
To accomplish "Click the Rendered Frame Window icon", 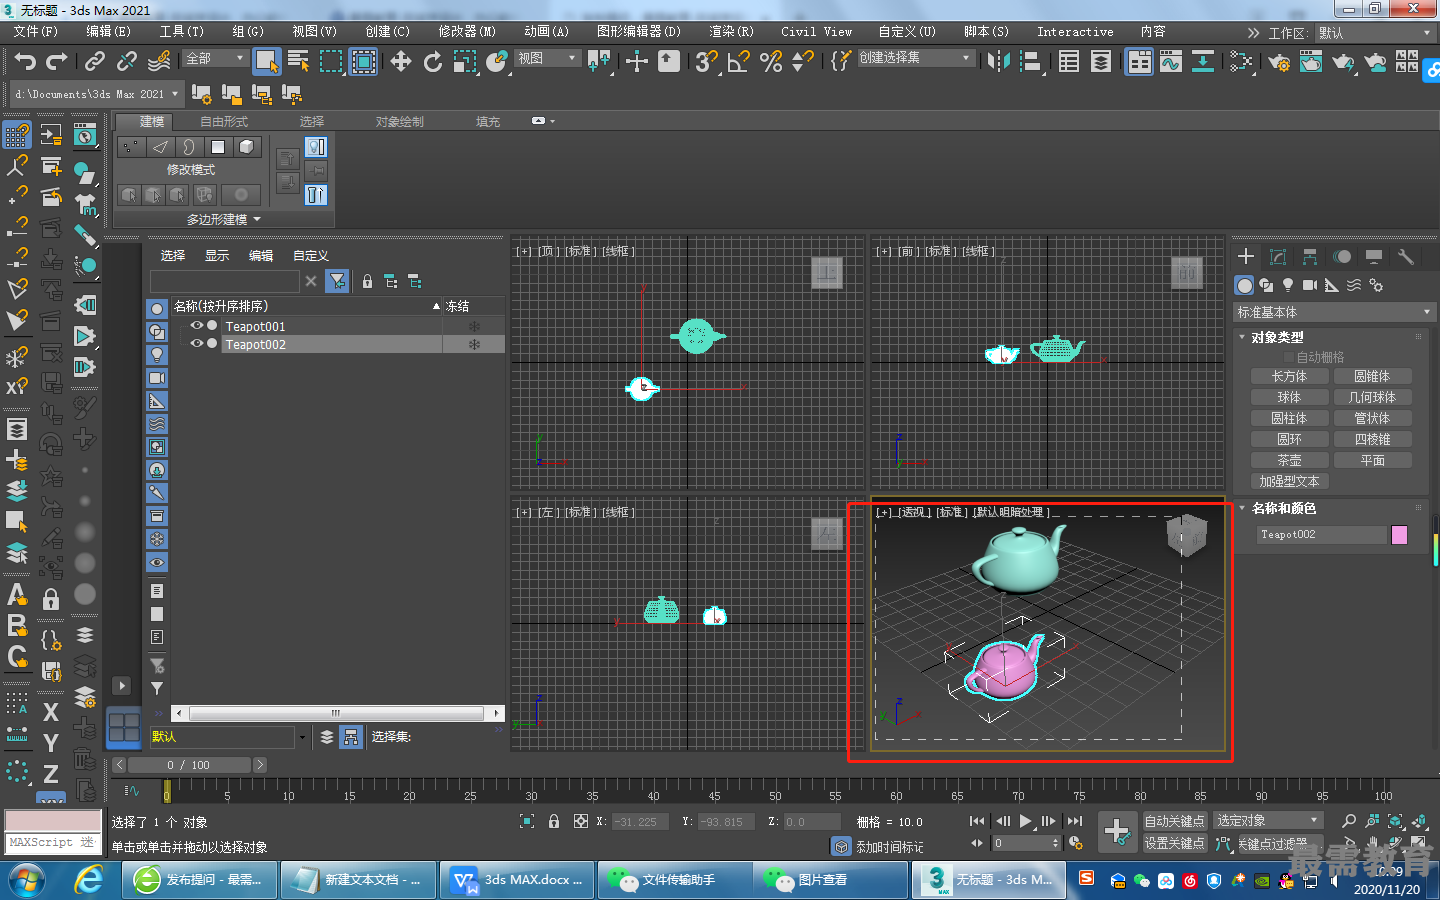I will pos(1311,62).
